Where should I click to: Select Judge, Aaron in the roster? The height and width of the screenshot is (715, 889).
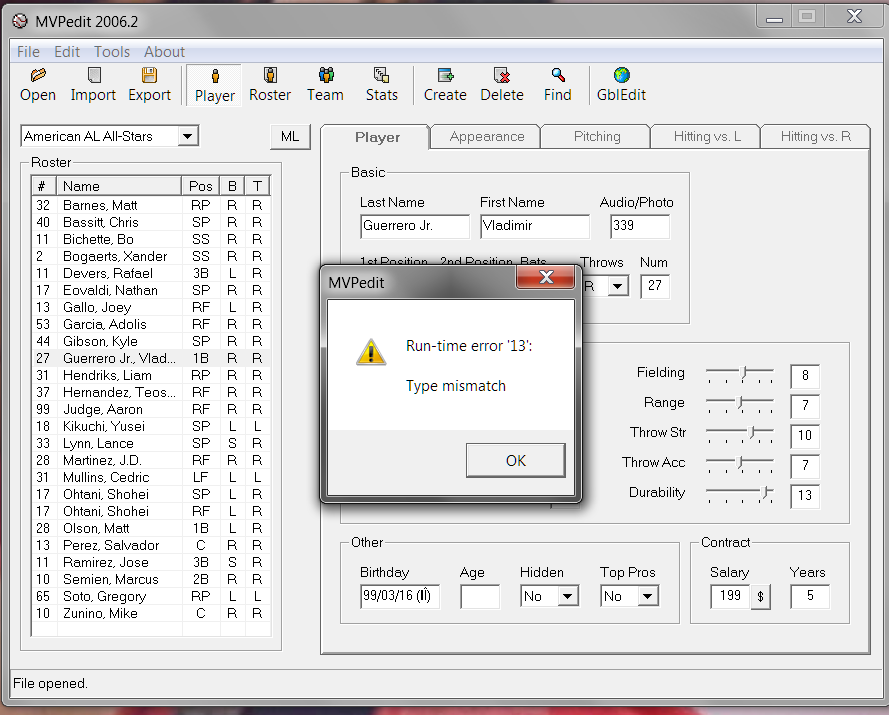click(151, 409)
